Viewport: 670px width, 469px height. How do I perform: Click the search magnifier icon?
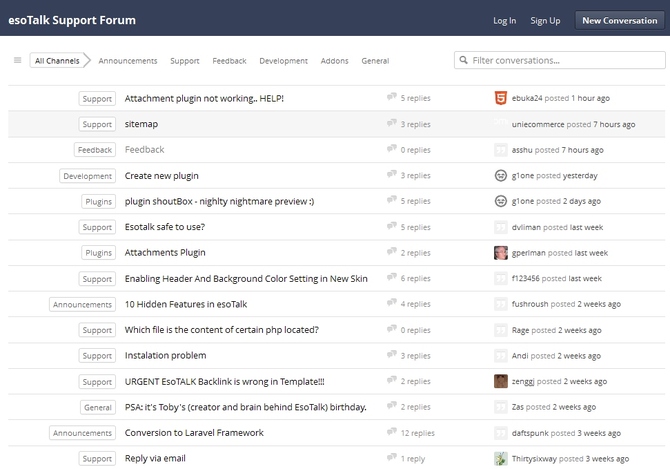tap(463, 60)
